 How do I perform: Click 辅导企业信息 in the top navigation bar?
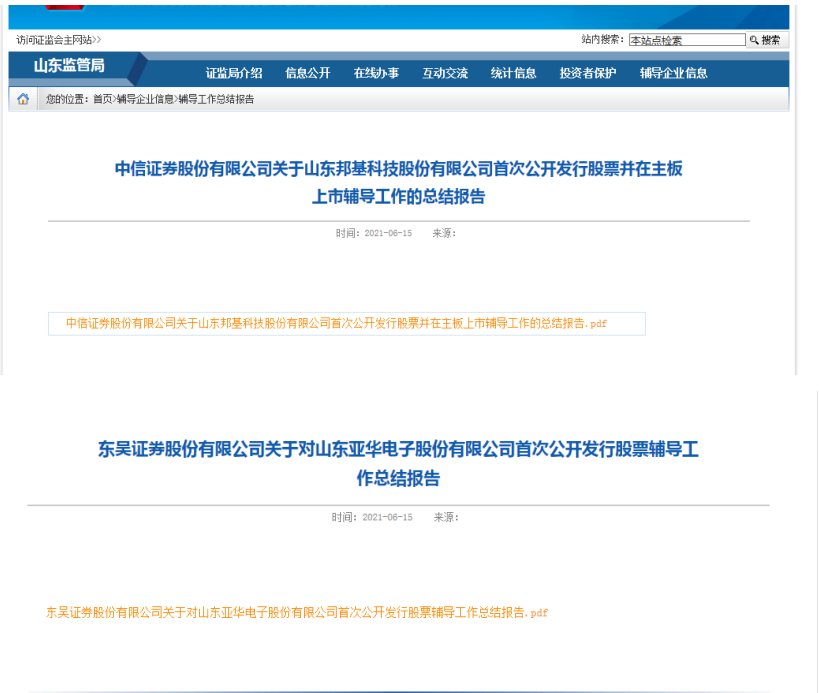coord(674,73)
